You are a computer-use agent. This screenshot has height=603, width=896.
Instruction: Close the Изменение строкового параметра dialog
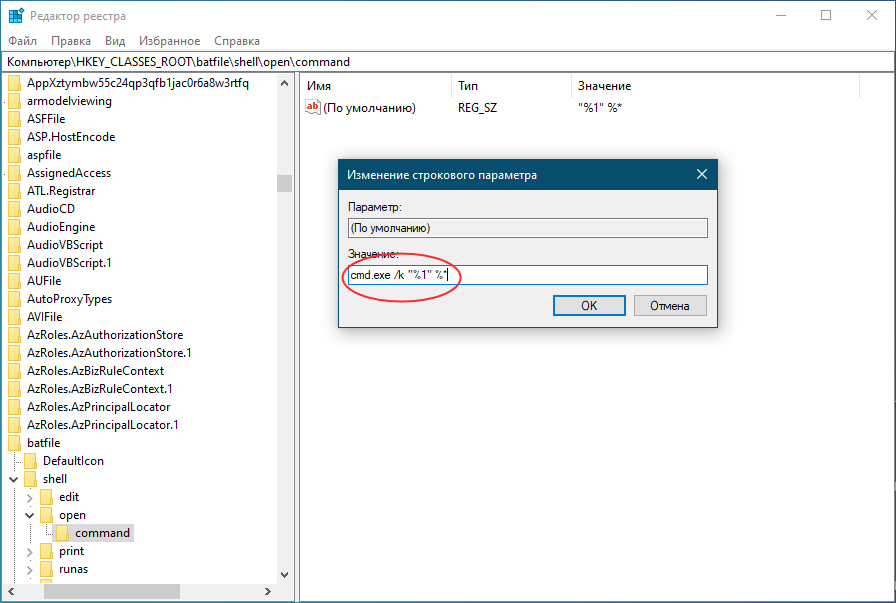tap(702, 174)
